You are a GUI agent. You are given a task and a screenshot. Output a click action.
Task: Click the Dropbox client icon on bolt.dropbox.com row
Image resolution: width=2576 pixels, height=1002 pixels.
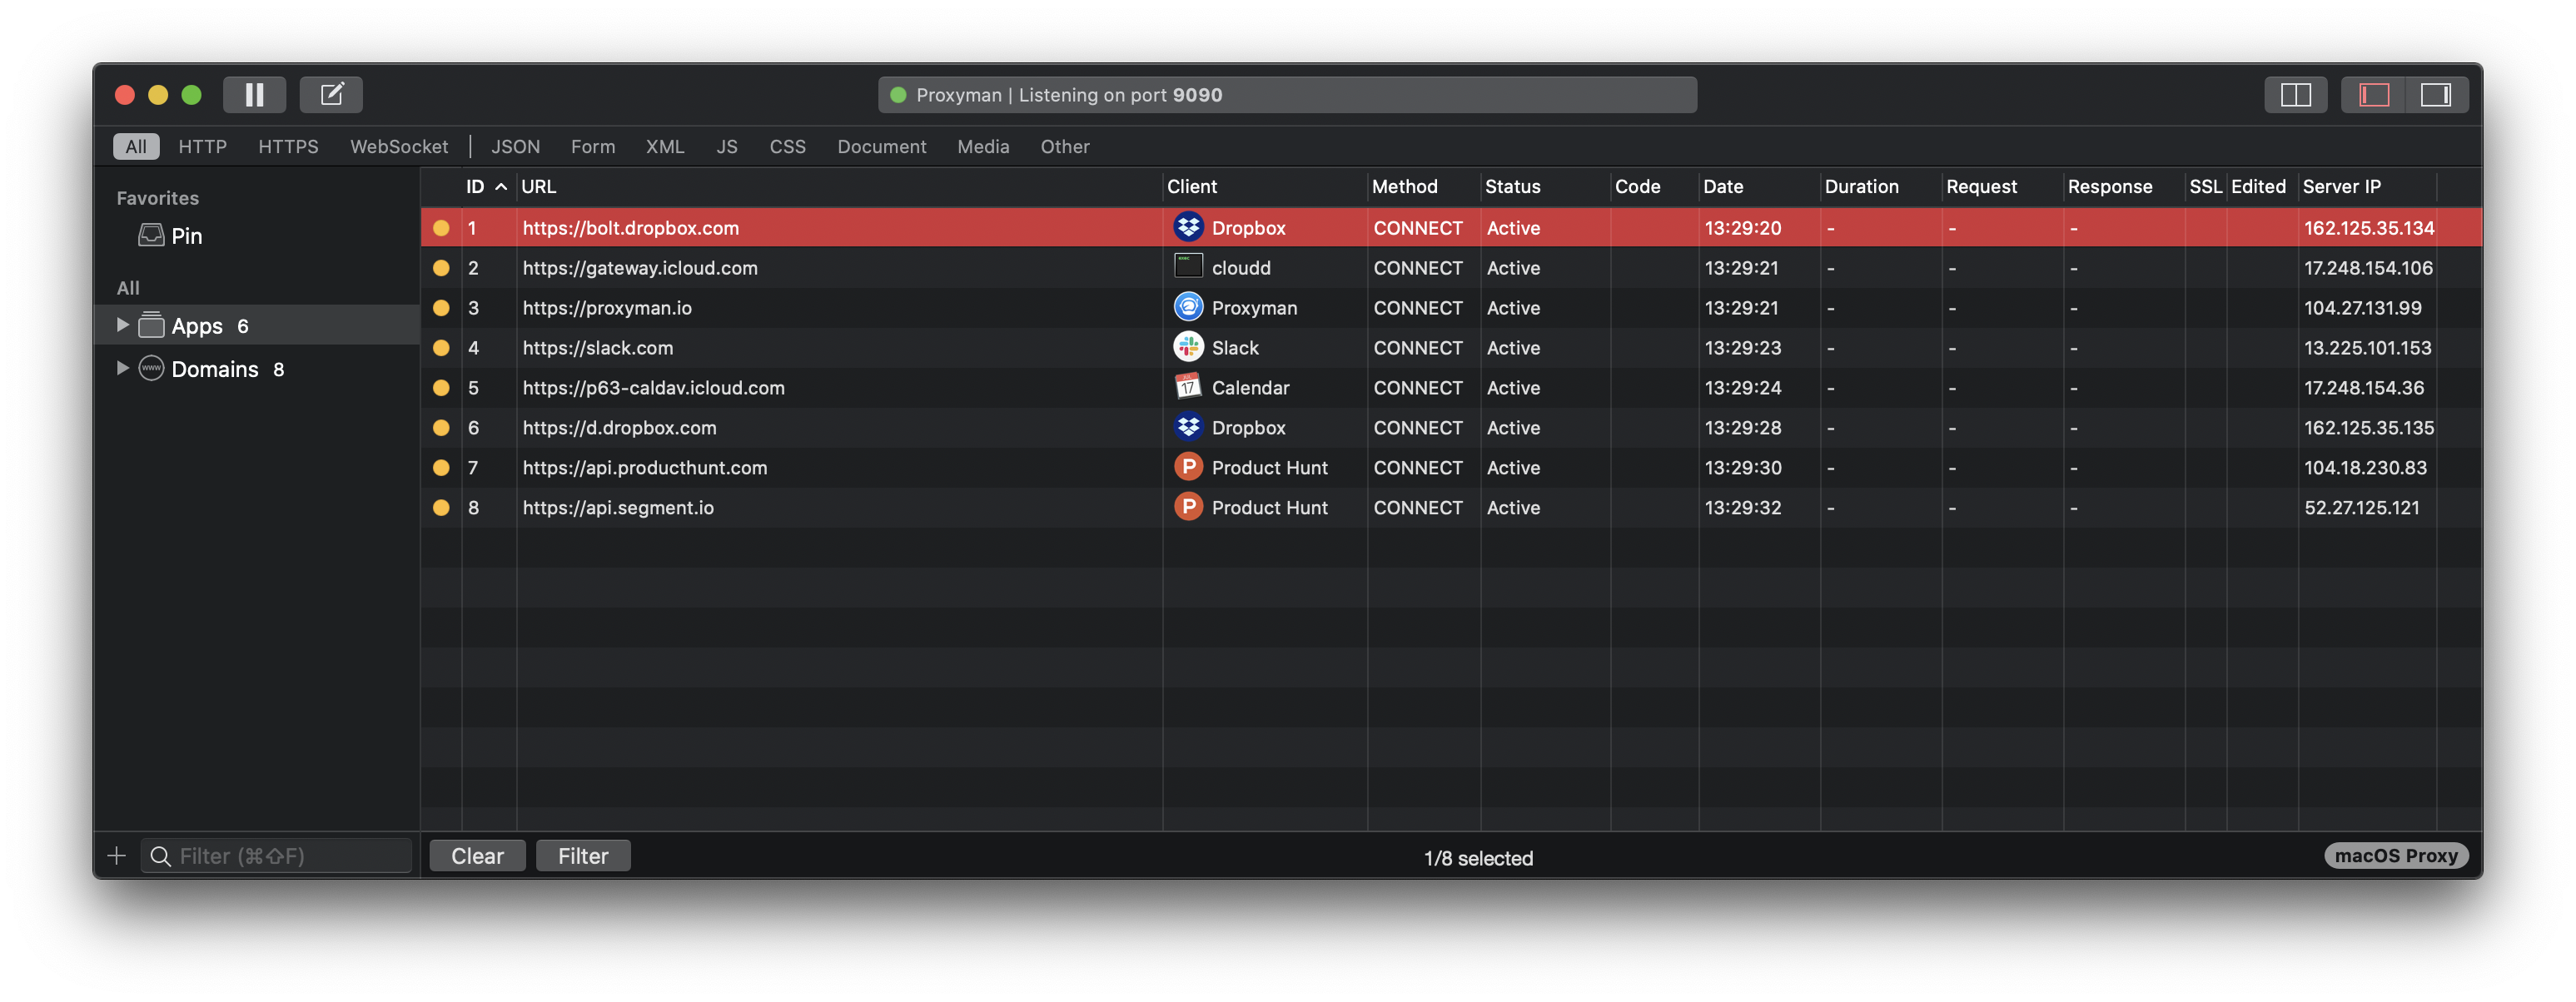(1187, 227)
